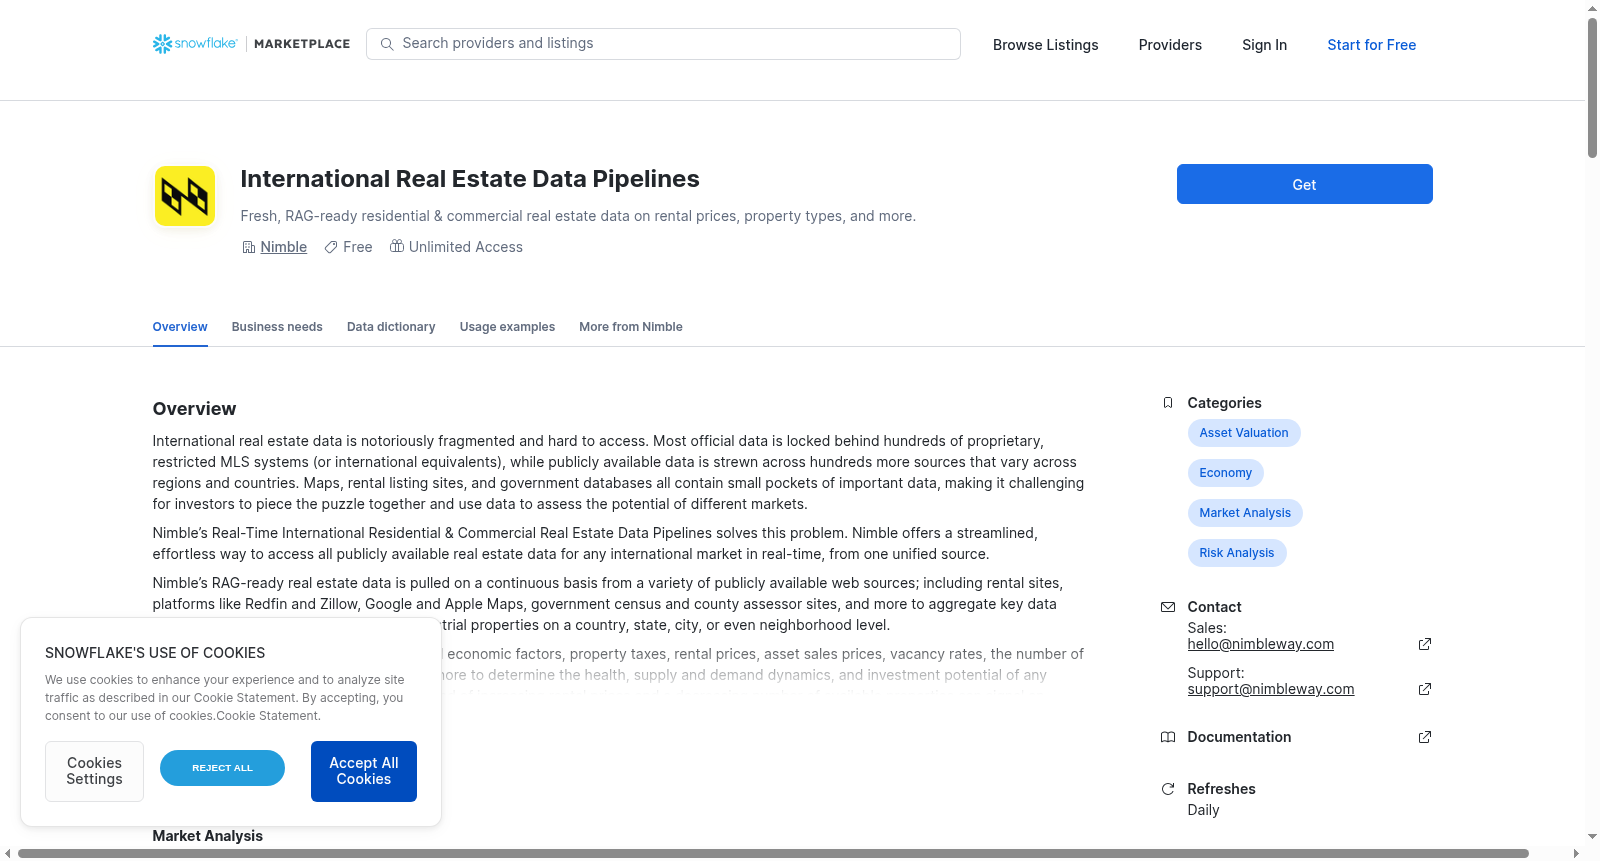Click the horizontal scrollbar left arrow
Viewport: 1600px width, 861px height.
click(8, 853)
